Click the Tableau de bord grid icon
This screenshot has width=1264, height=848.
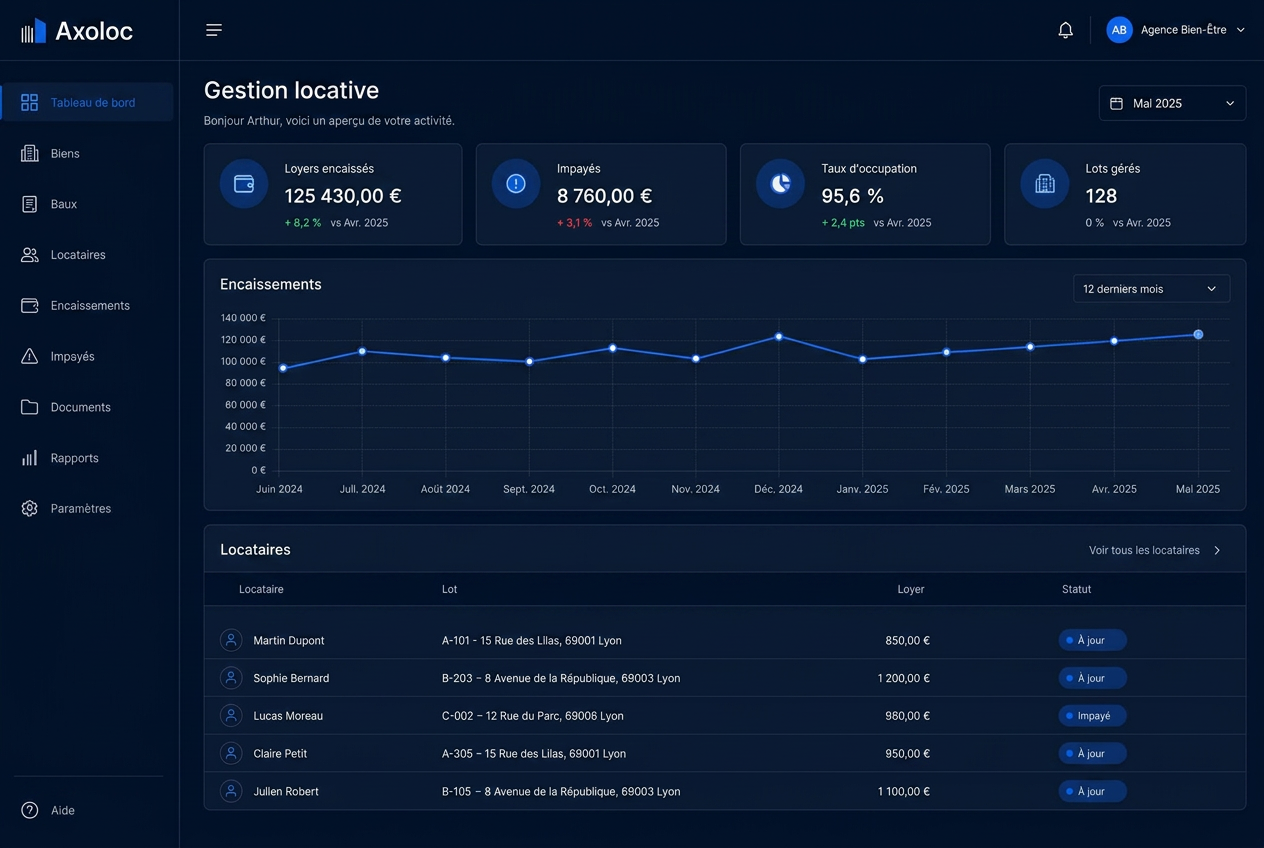(30, 102)
